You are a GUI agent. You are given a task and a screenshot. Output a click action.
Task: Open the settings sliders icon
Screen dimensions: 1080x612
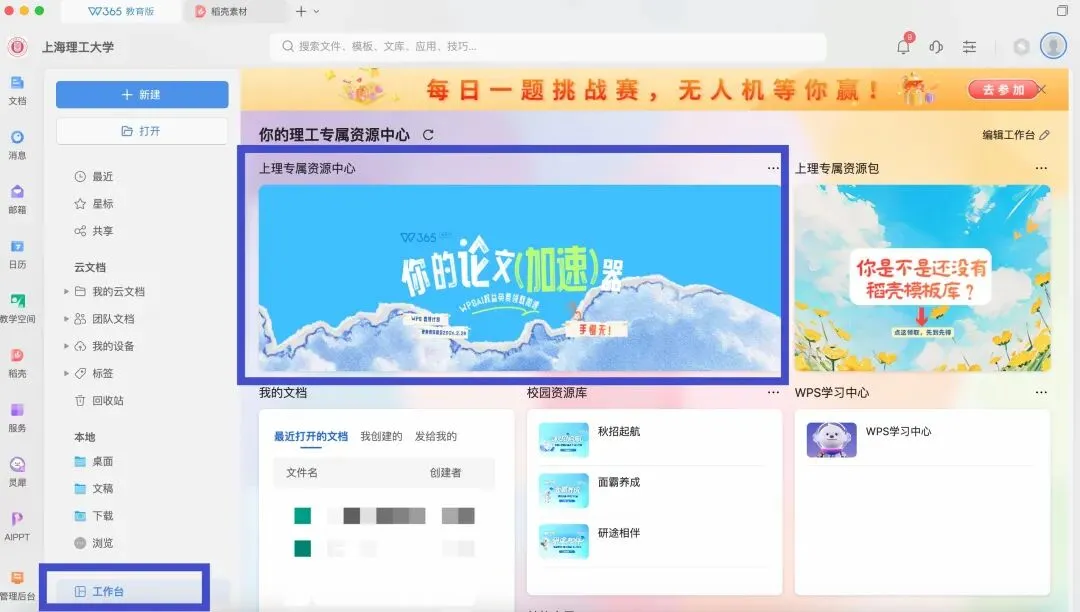[969, 47]
